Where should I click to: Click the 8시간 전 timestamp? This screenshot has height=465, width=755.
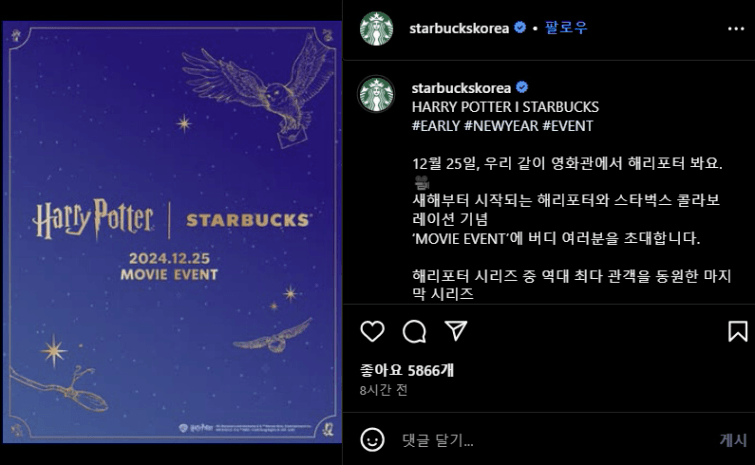coord(384,390)
